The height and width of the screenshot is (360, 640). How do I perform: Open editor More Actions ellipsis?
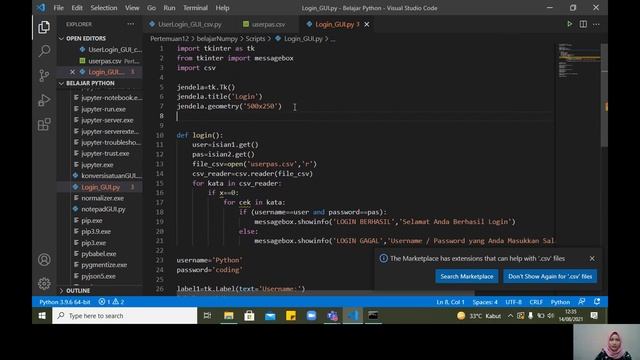coord(596,24)
